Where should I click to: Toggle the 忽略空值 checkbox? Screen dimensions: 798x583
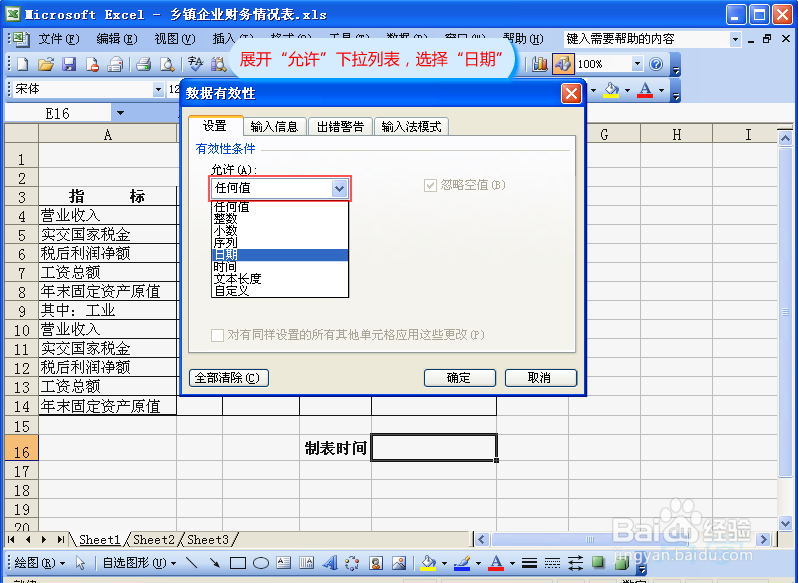point(431,185)
